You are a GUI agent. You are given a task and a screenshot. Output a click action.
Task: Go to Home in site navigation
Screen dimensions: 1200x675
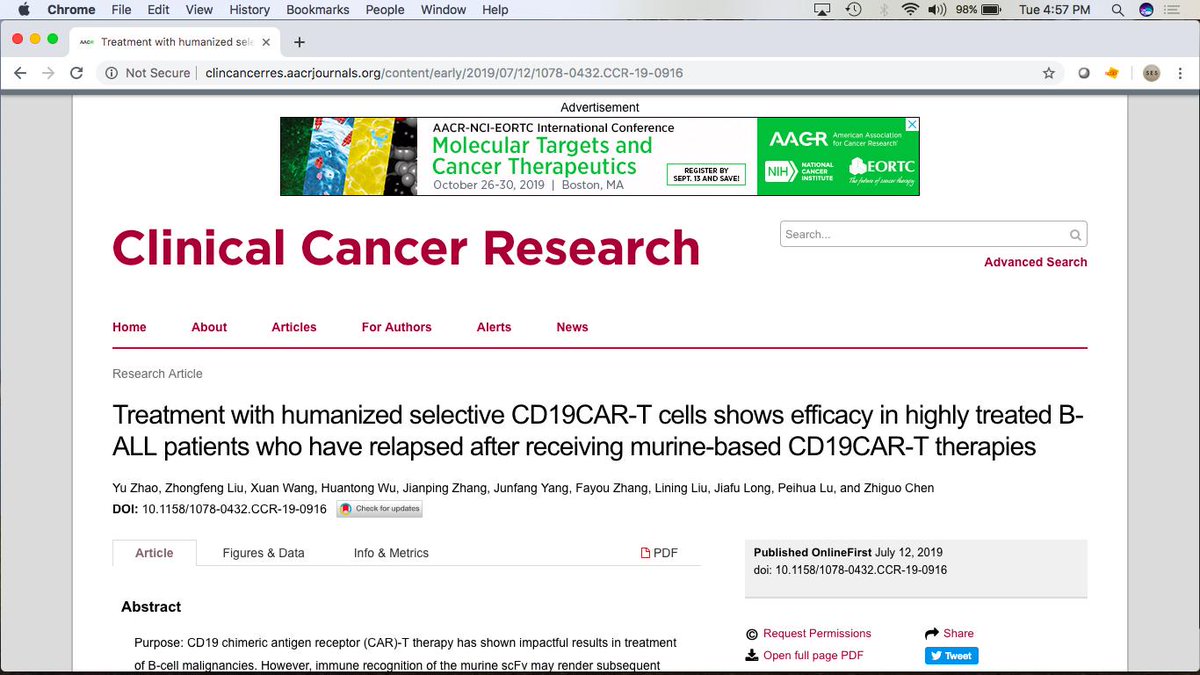click(129, 327)
